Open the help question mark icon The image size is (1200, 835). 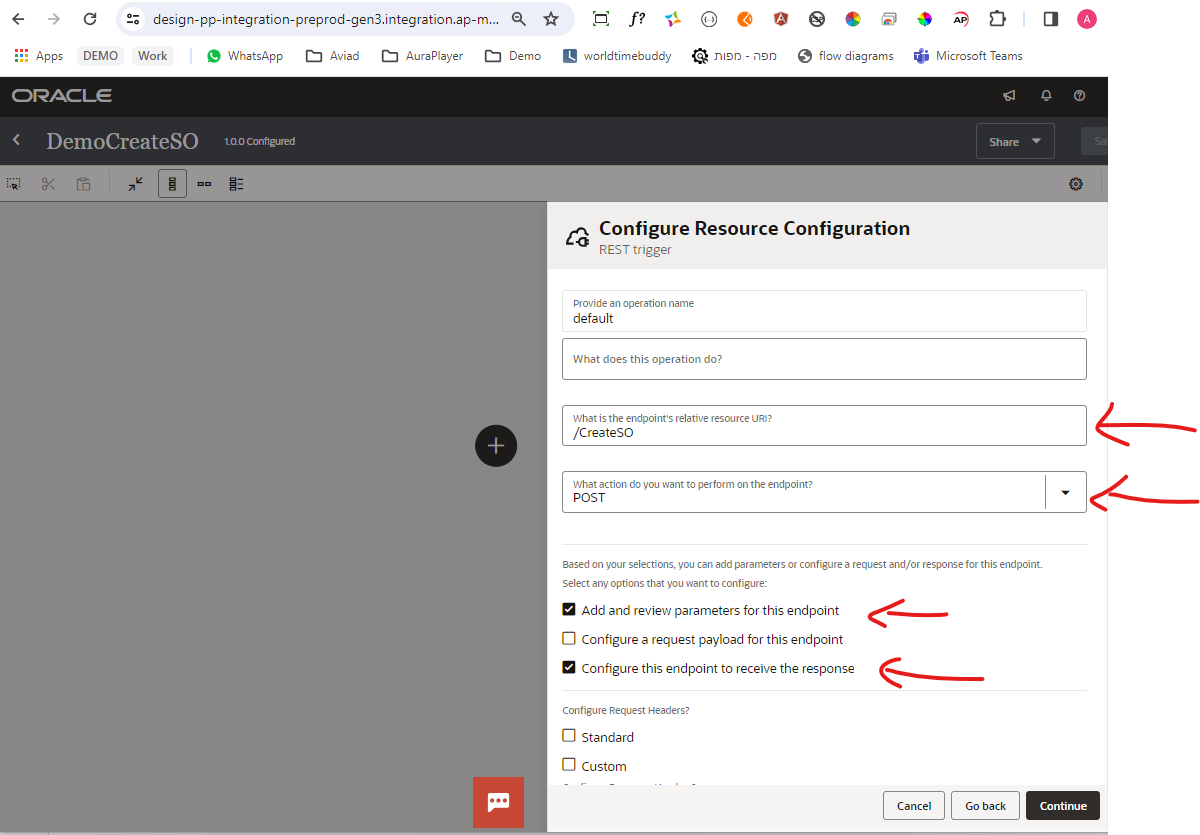point(1079,96)
